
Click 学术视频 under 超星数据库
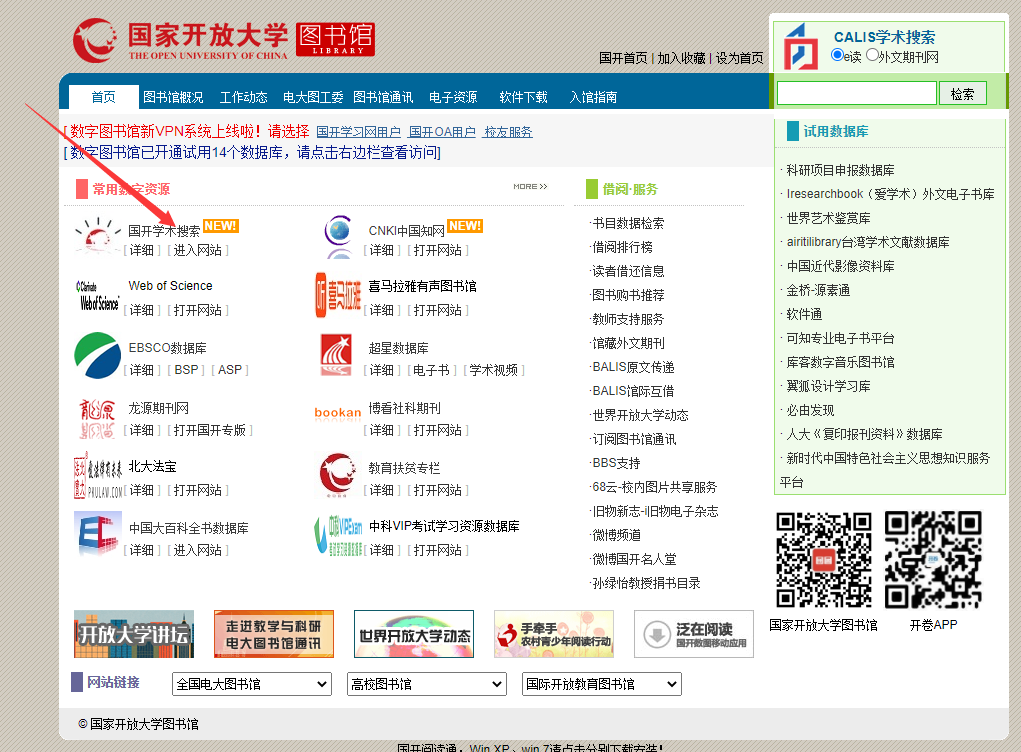pos(494,370)
